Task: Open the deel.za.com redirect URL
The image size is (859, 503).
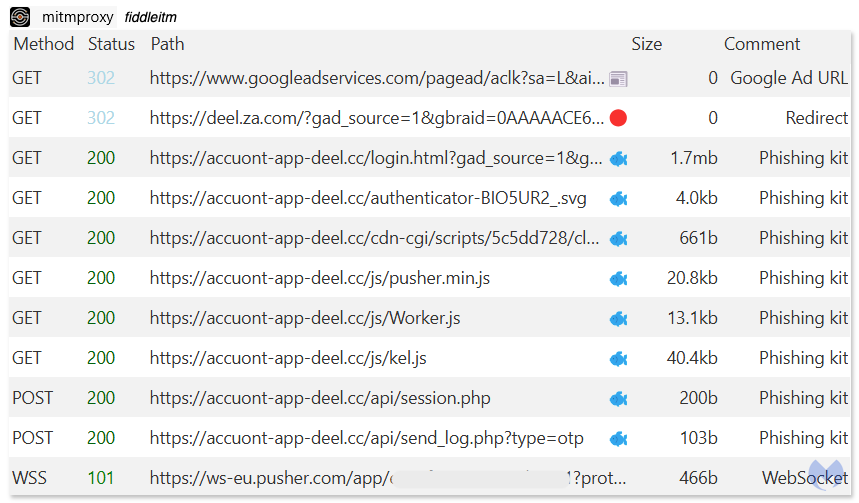Action: [x=377, y=118]
